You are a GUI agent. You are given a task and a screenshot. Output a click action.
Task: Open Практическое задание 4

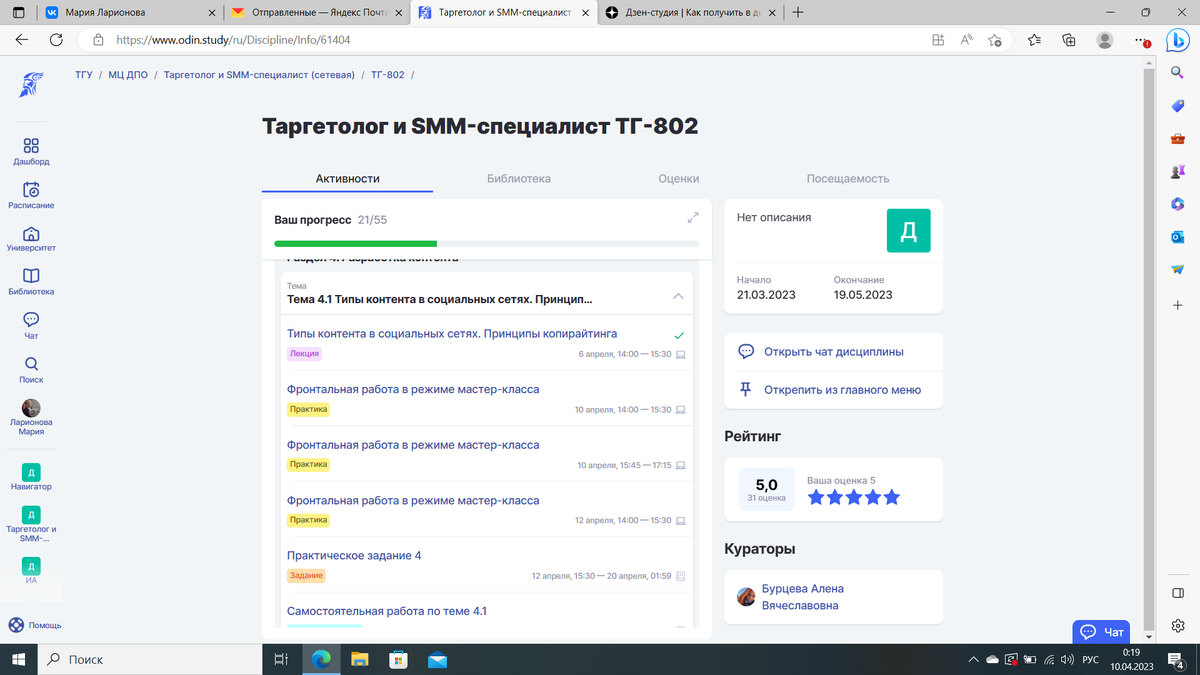[x=354, y=555]
